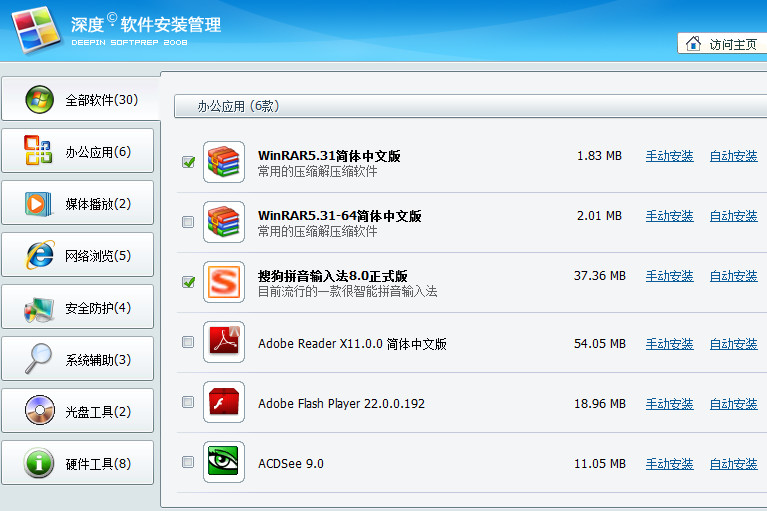Click 自动安装 for WinRAR5.31-64
Viewport: 767px width, 511px height.
733,216
